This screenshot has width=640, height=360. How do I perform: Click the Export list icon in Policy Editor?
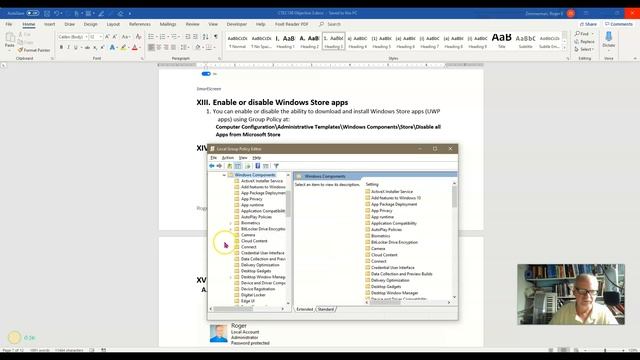(247, 166)
